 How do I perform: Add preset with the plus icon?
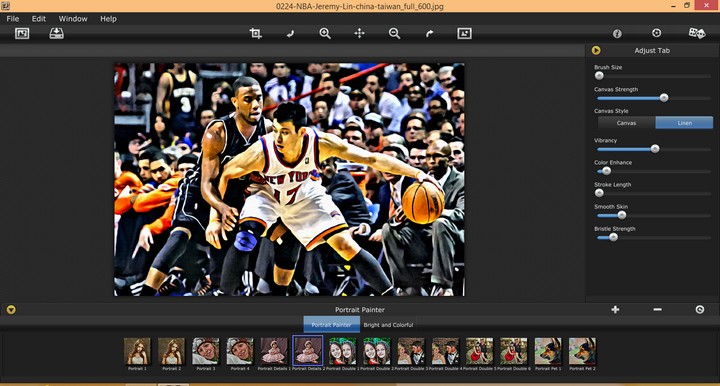click(x=615, y=310)
